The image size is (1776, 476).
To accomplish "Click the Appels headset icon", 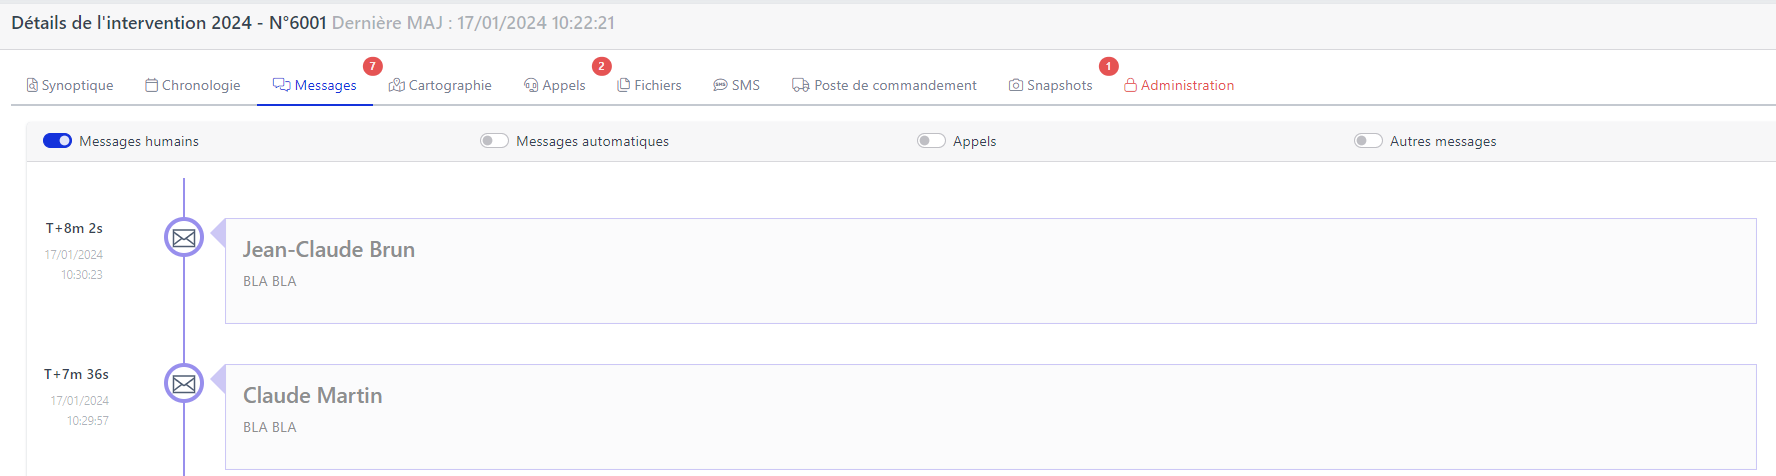I will click(531, 85).
